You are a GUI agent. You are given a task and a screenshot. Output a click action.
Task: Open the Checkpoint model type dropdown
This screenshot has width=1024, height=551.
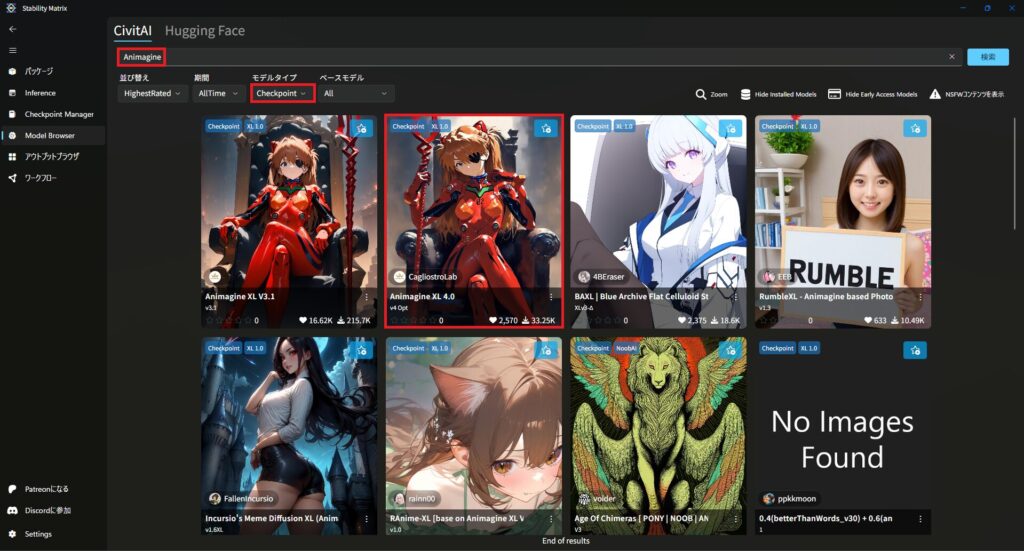pos(282,93)
